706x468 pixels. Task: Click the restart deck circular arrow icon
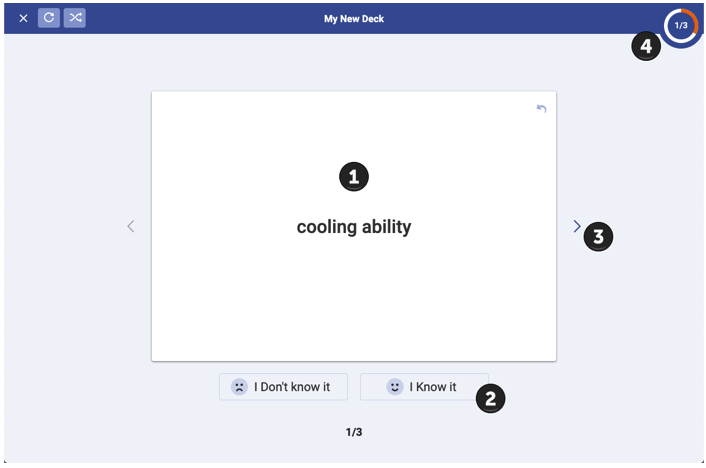point(49,18)
